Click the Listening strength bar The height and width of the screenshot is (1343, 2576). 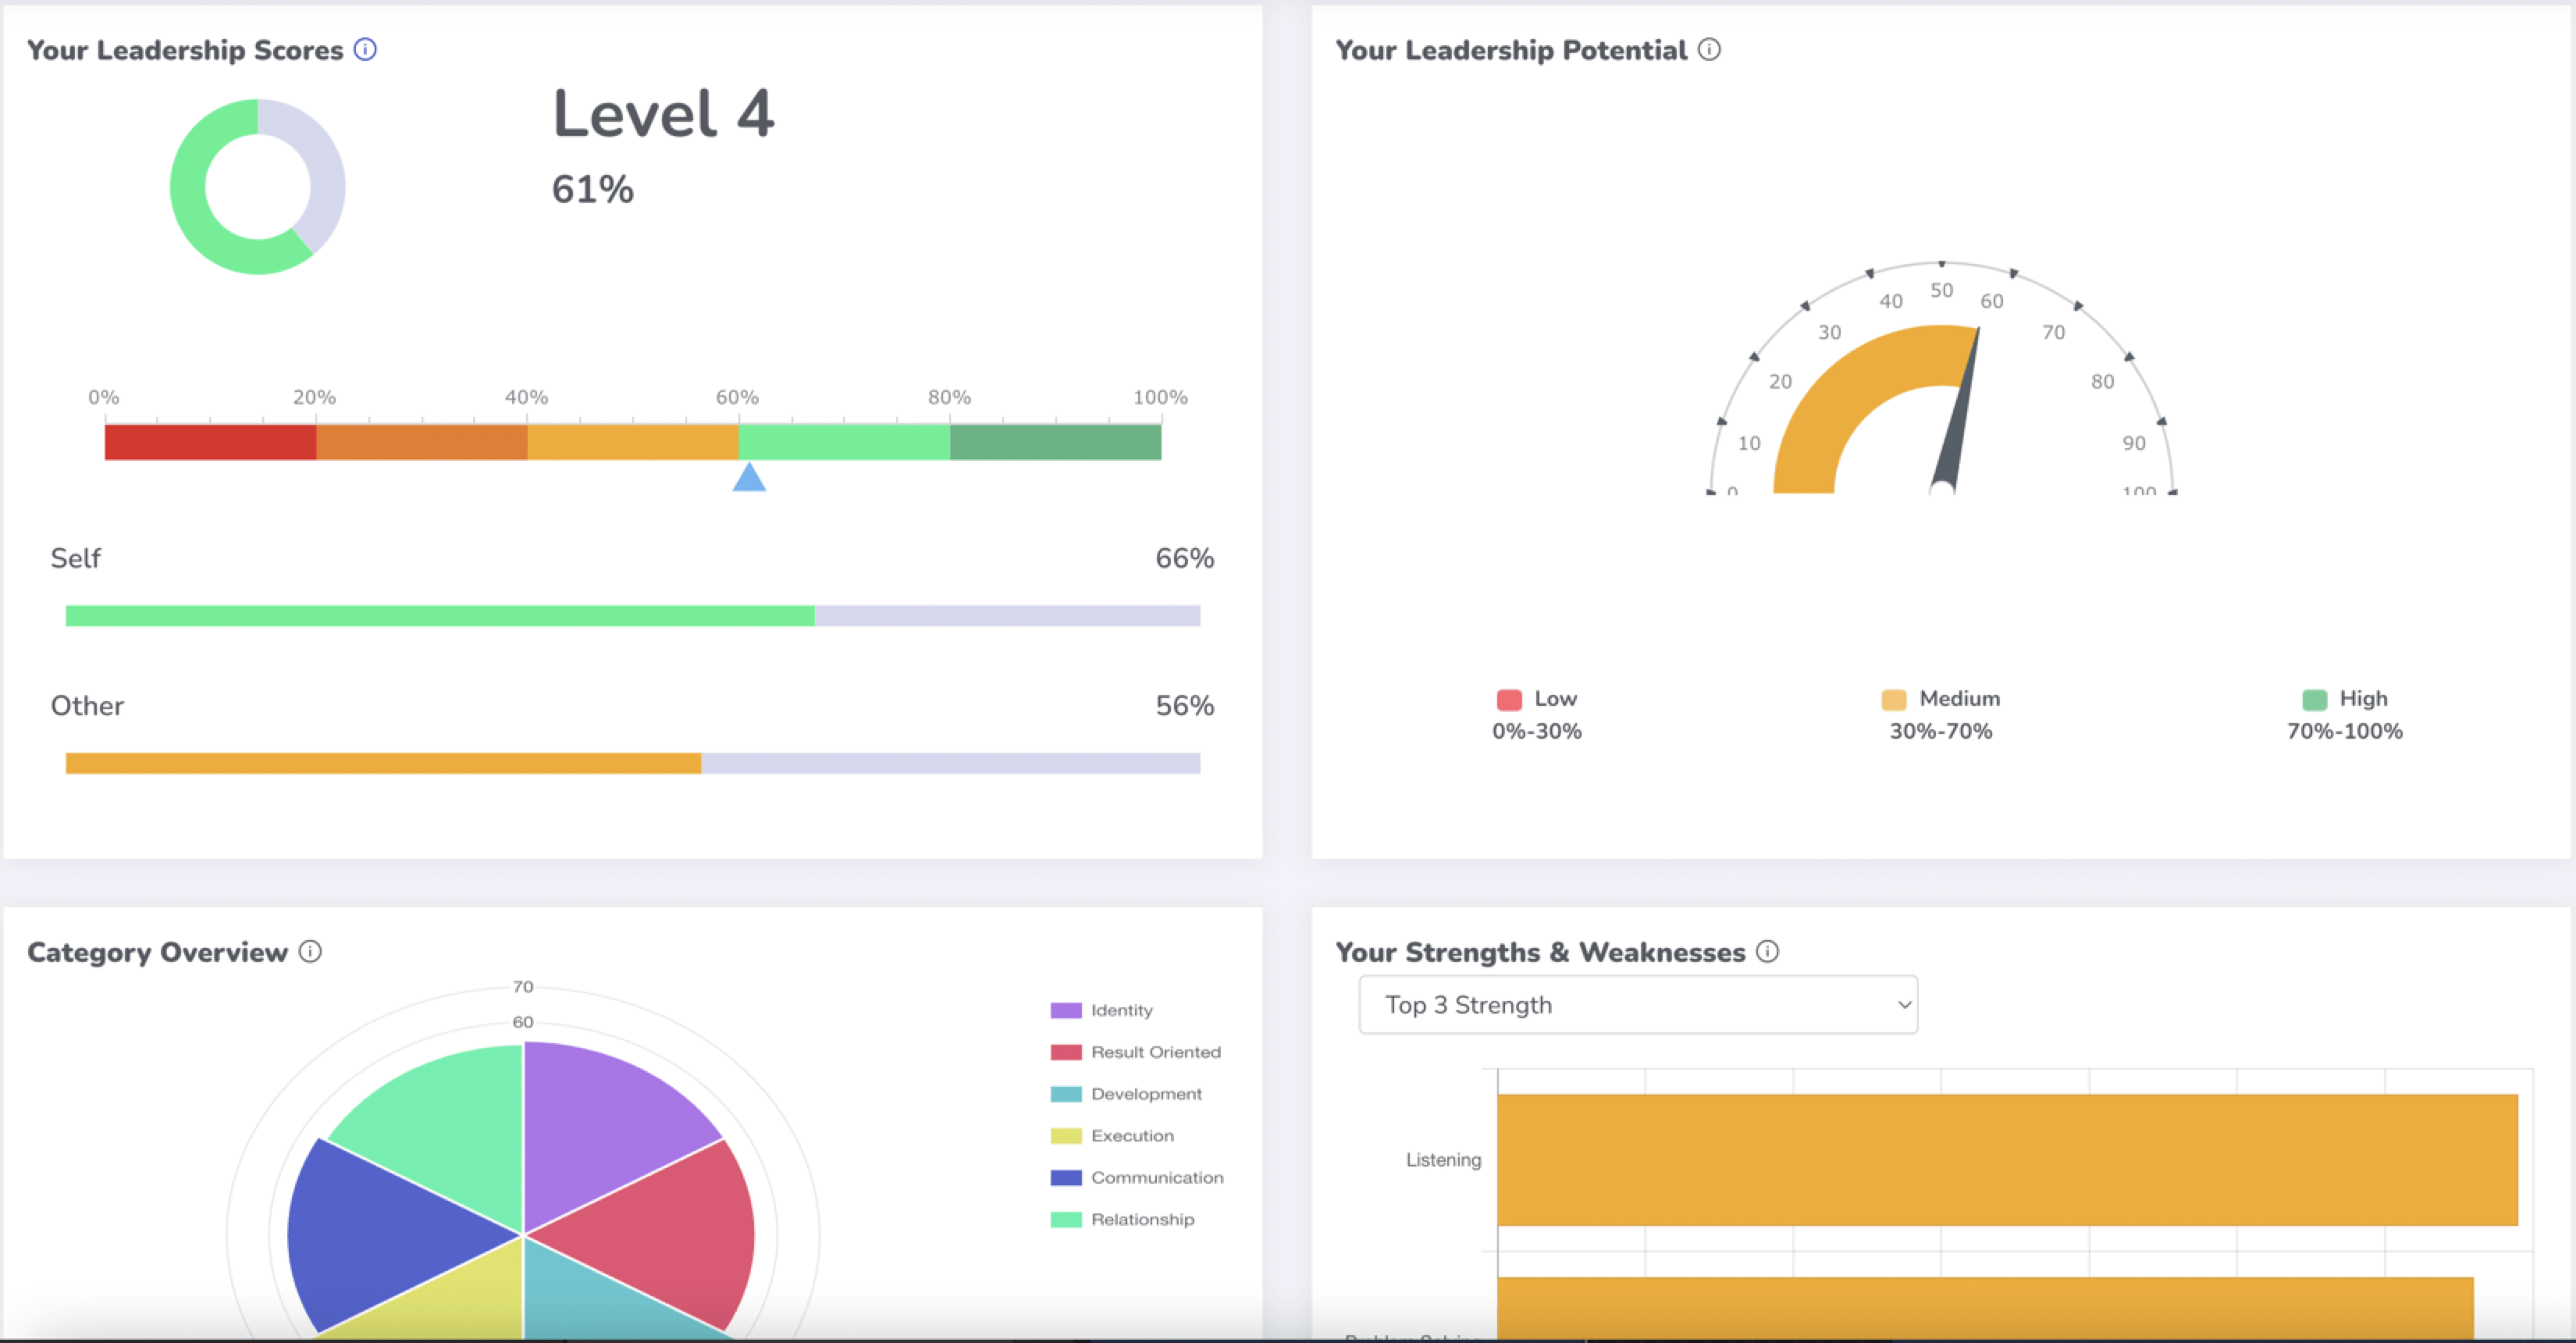click(x=2006, y=1160)
